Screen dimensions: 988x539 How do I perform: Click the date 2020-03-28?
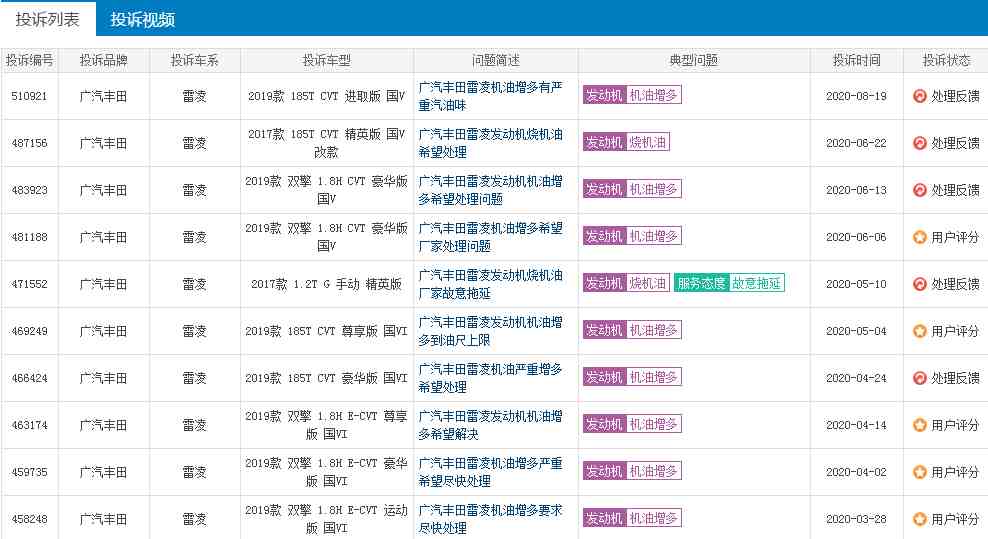[856, 519]
